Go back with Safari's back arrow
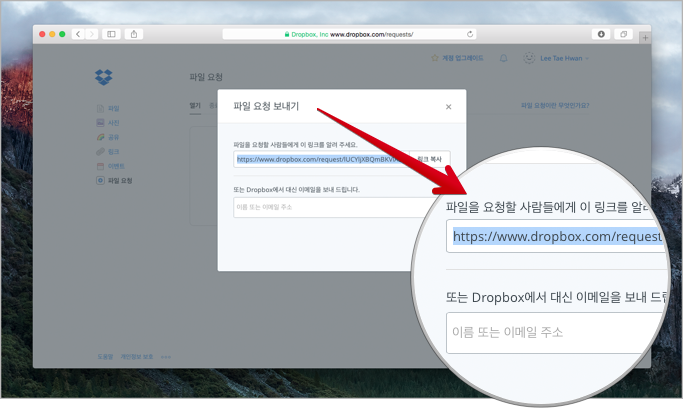The image size is (683, 408). [78, 34]
